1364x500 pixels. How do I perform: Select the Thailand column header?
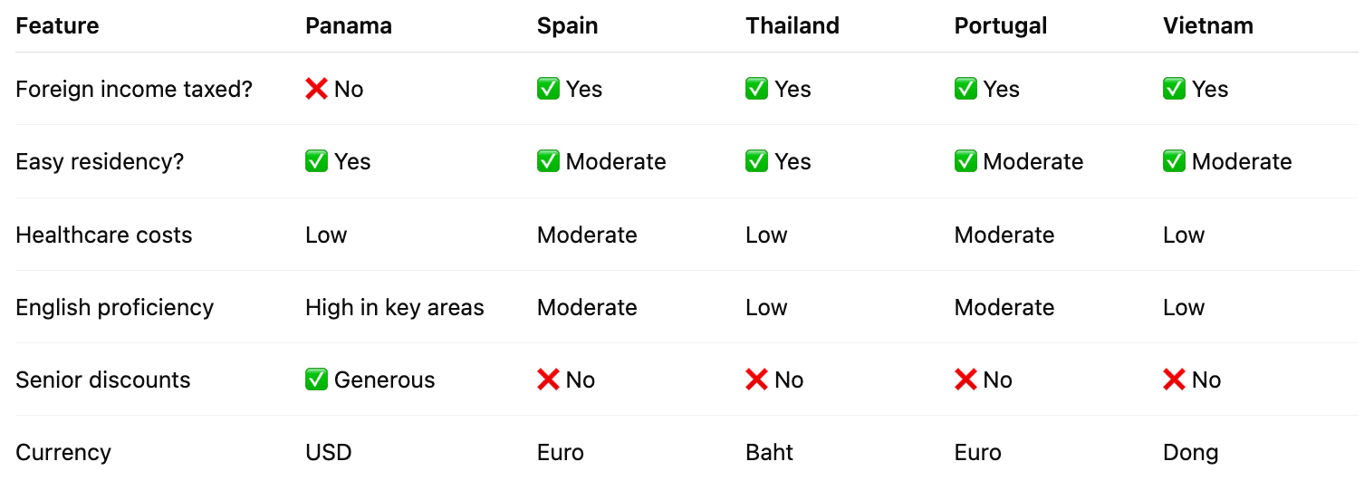click(793, 26)
